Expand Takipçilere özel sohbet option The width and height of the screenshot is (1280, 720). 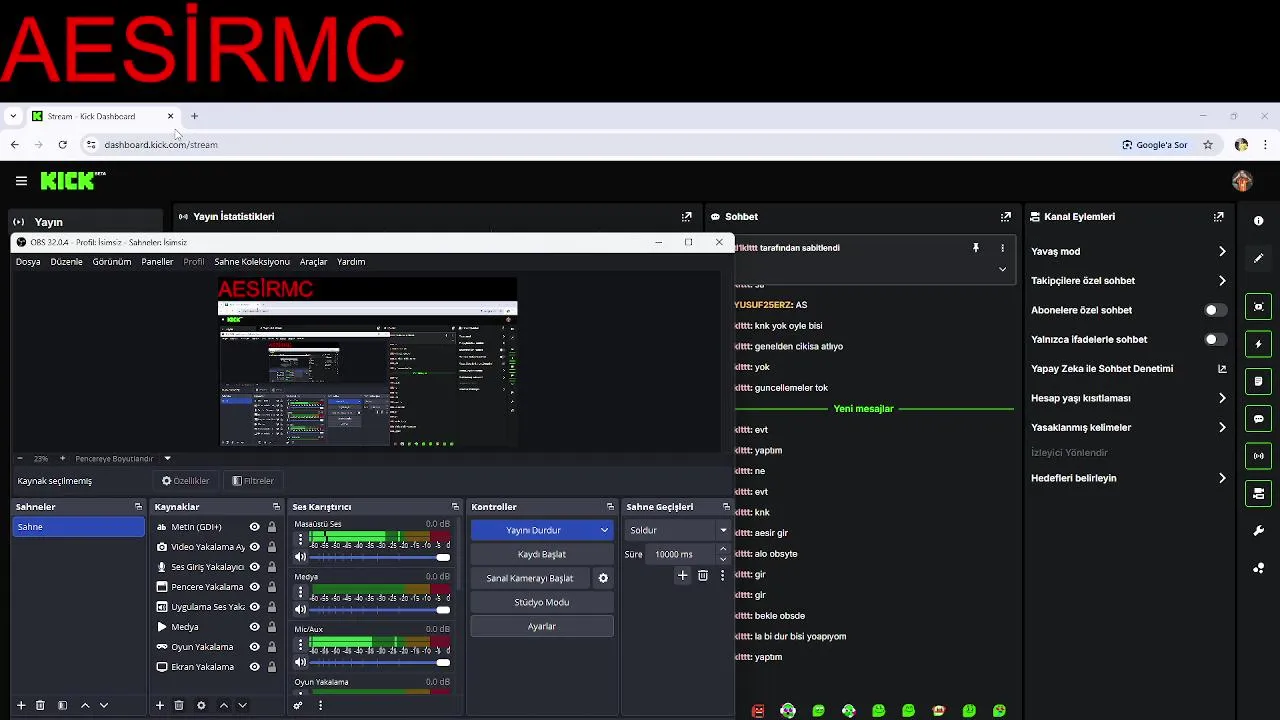click(1222, 281)
